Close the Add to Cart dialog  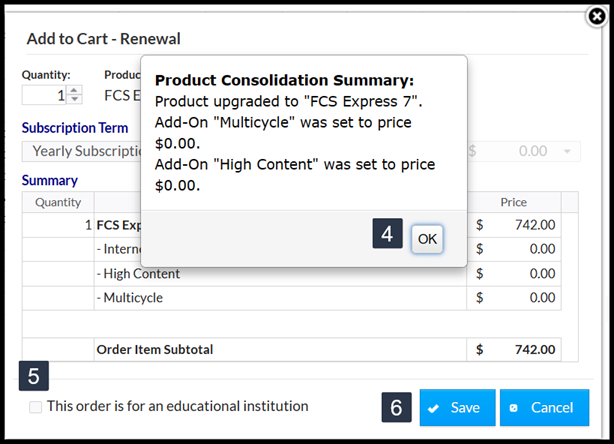pyautogui.click(x=597, y=15)
